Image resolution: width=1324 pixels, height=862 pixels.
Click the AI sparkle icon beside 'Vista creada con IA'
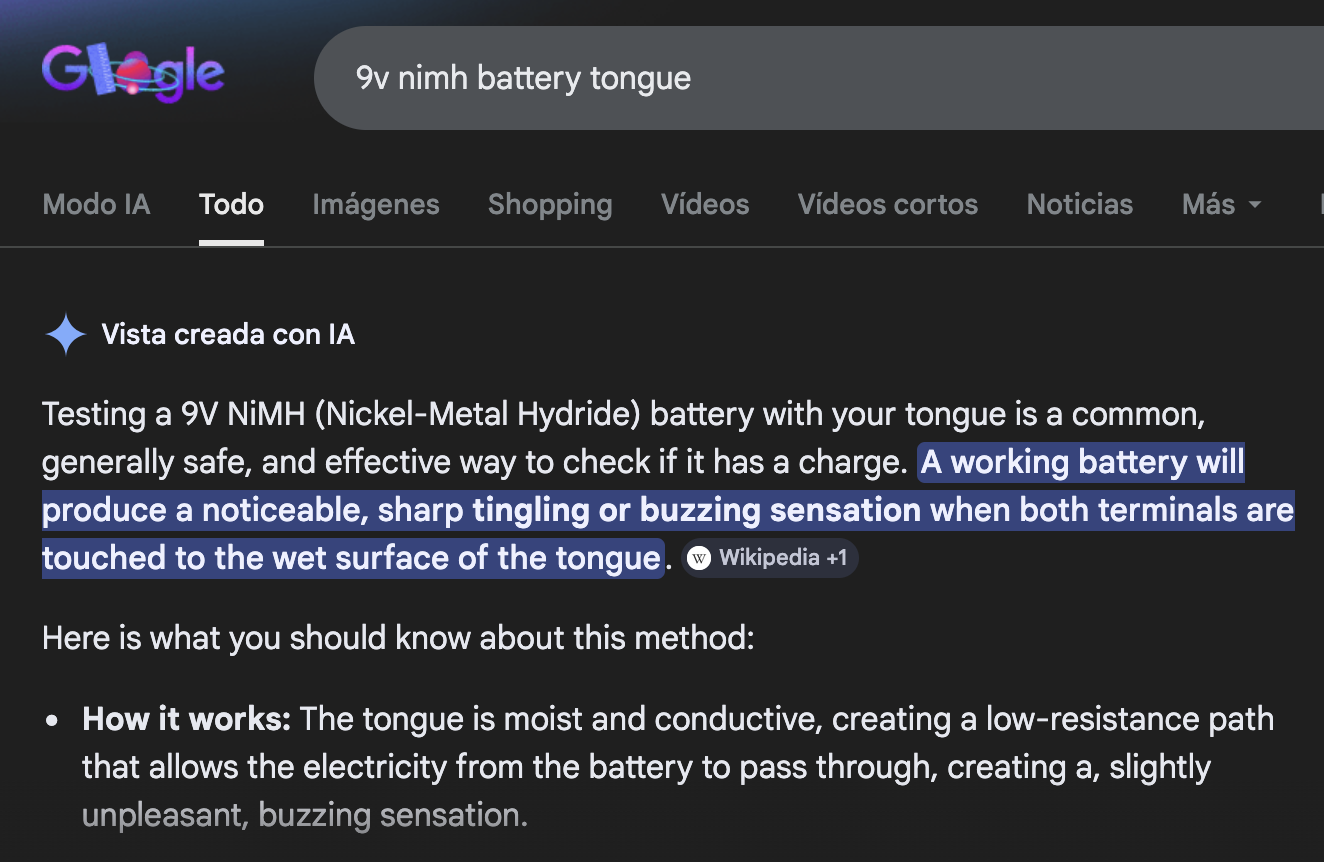64,334
